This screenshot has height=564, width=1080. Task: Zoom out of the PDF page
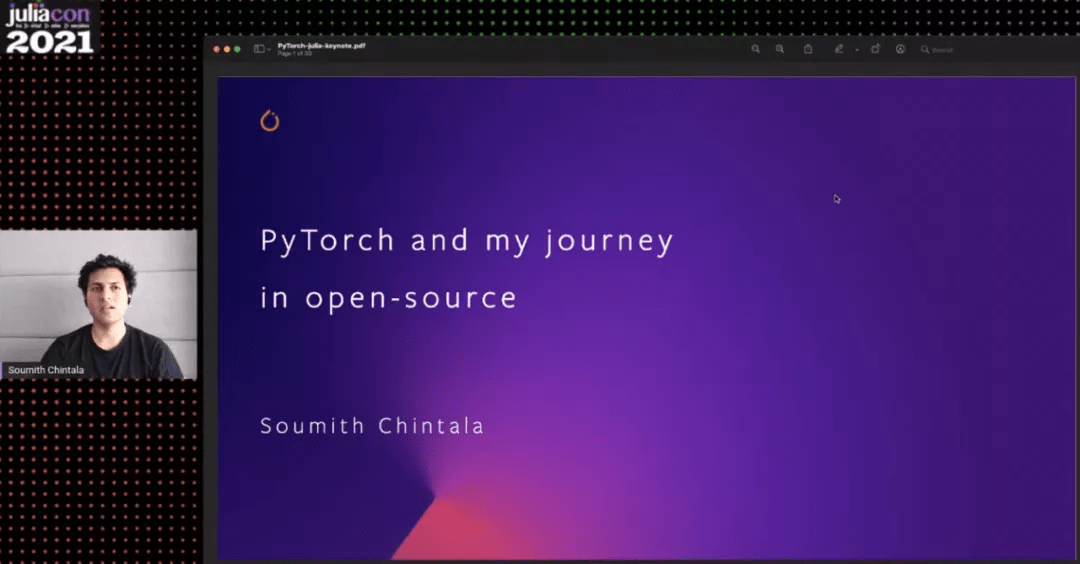(x=756, y=49)
